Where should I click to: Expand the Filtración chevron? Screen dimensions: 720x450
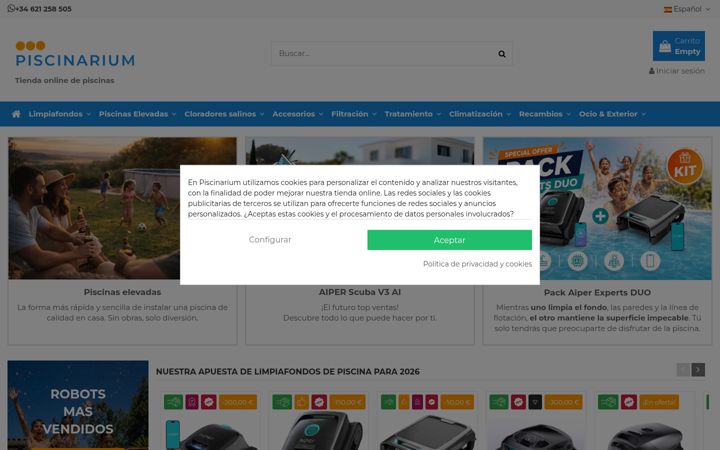click(374, 114)
